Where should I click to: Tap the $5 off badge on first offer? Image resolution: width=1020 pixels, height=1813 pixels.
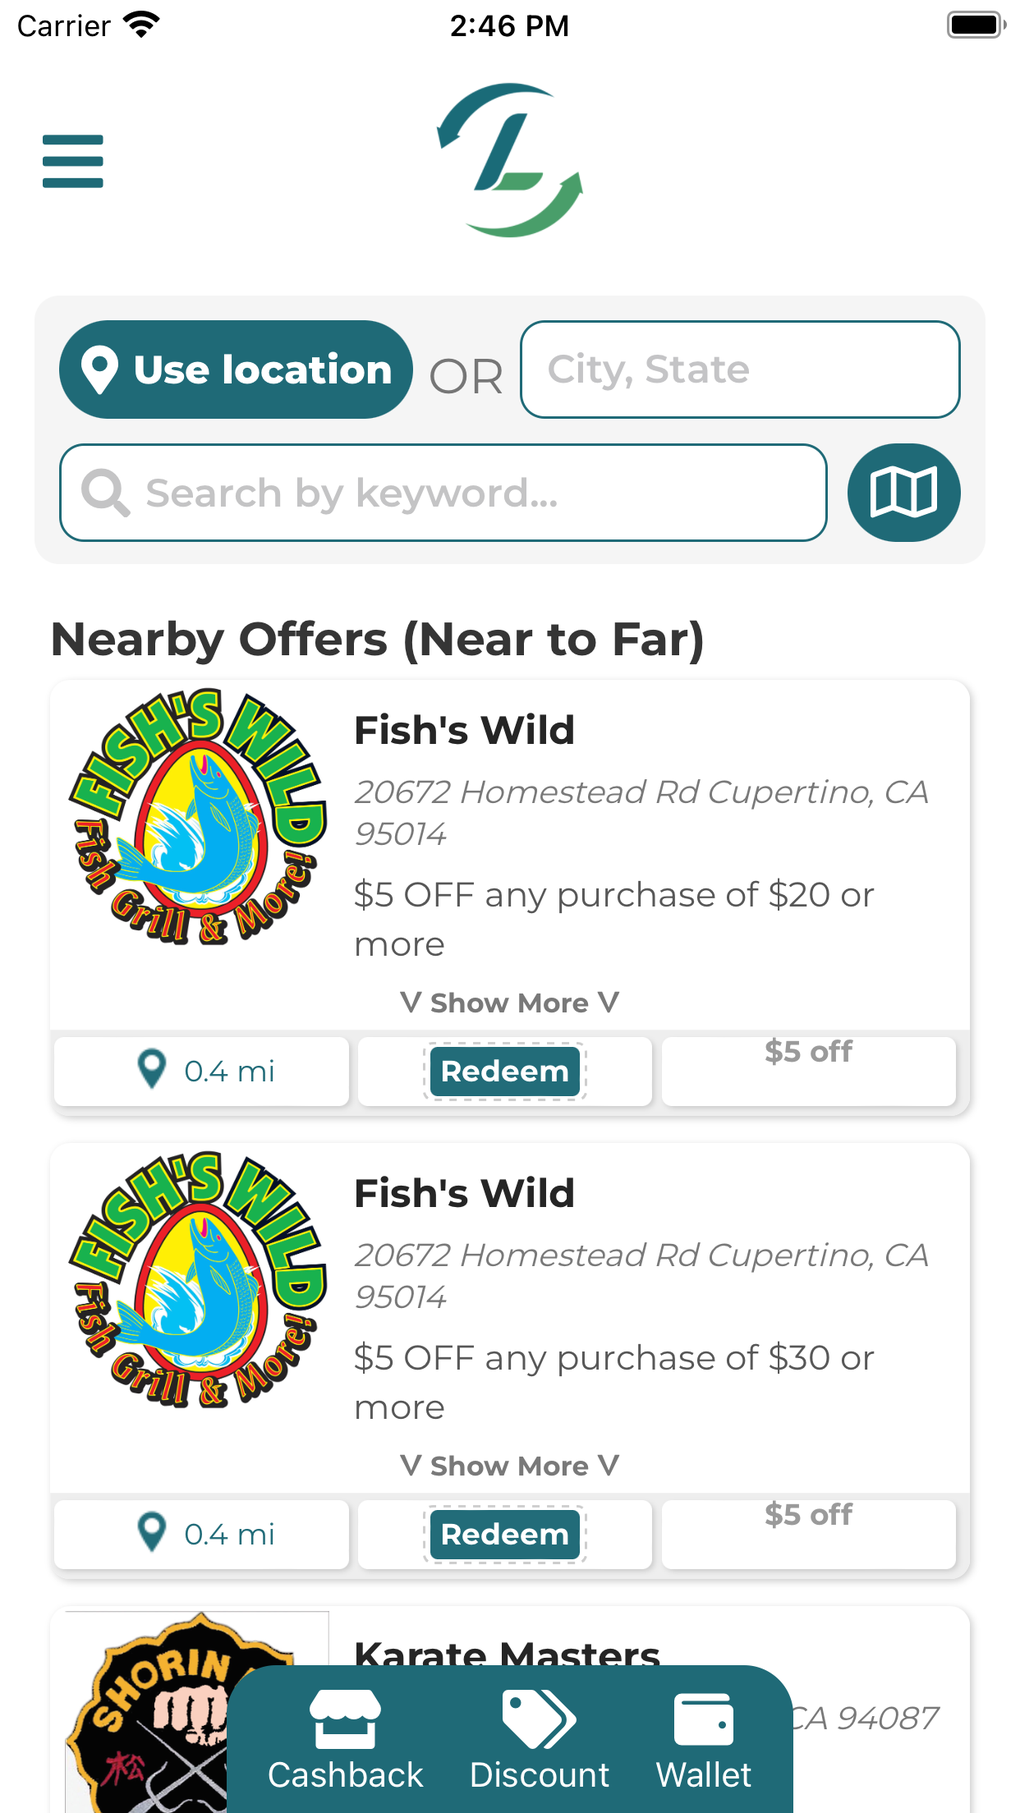pos(808,1052)
